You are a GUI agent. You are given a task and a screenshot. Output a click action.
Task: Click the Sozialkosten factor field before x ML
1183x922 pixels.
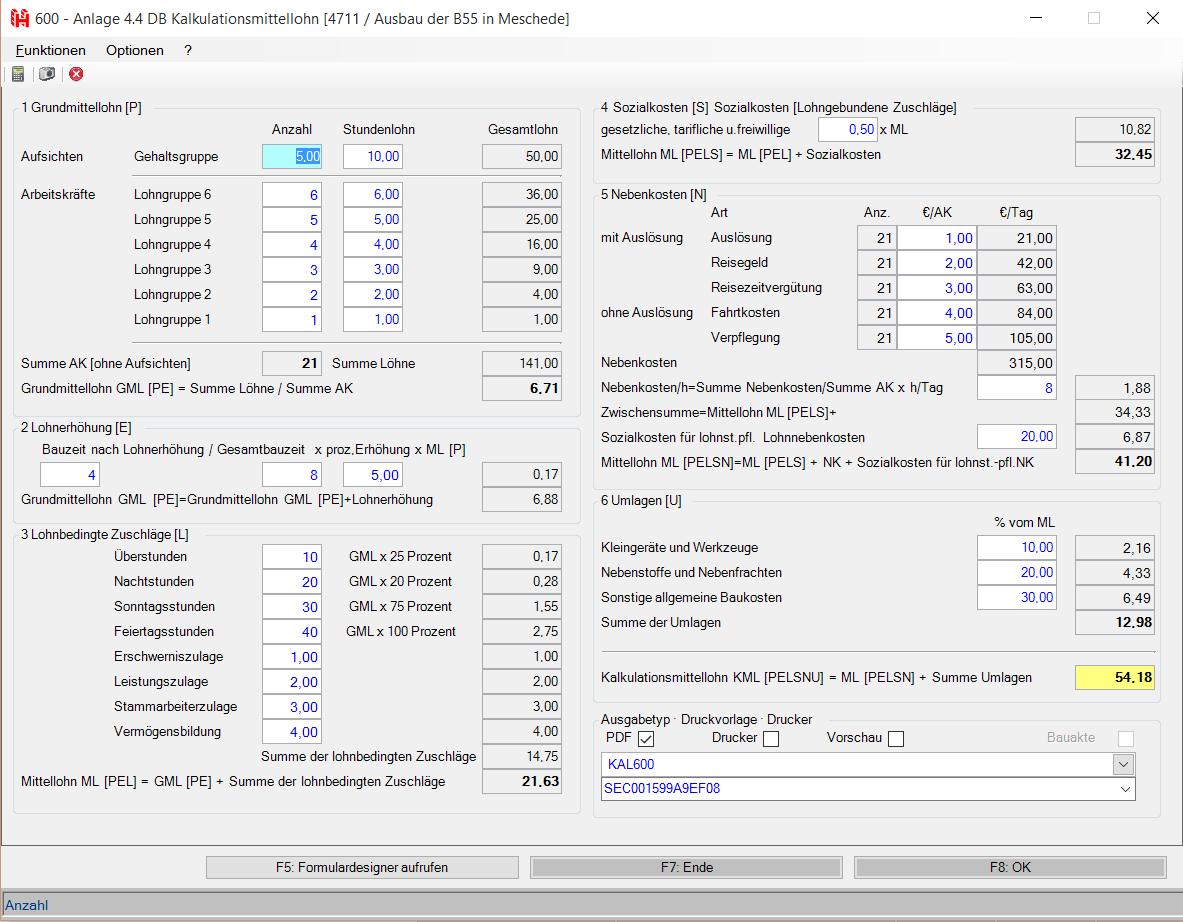click(x=847, y=129)
